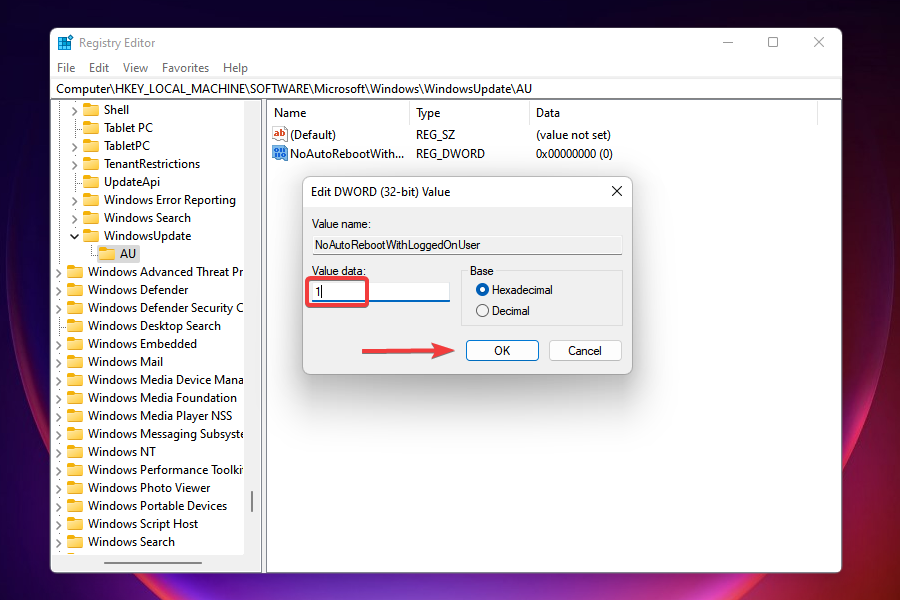Click the (value not set) data cell
This screenshot has height=600, width=900.
click(573, 135)
